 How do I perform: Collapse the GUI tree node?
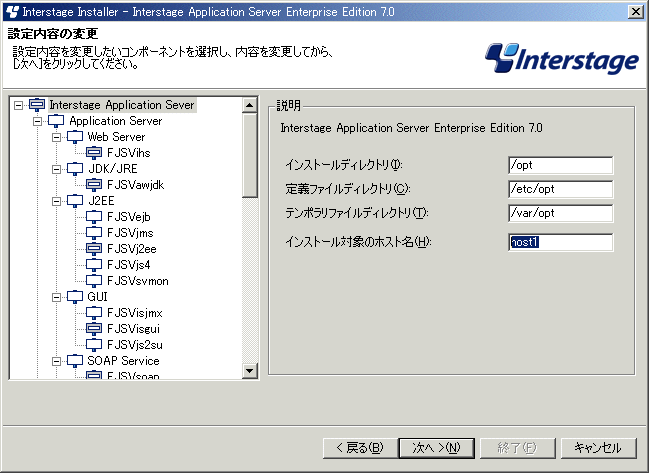[56, 297]
